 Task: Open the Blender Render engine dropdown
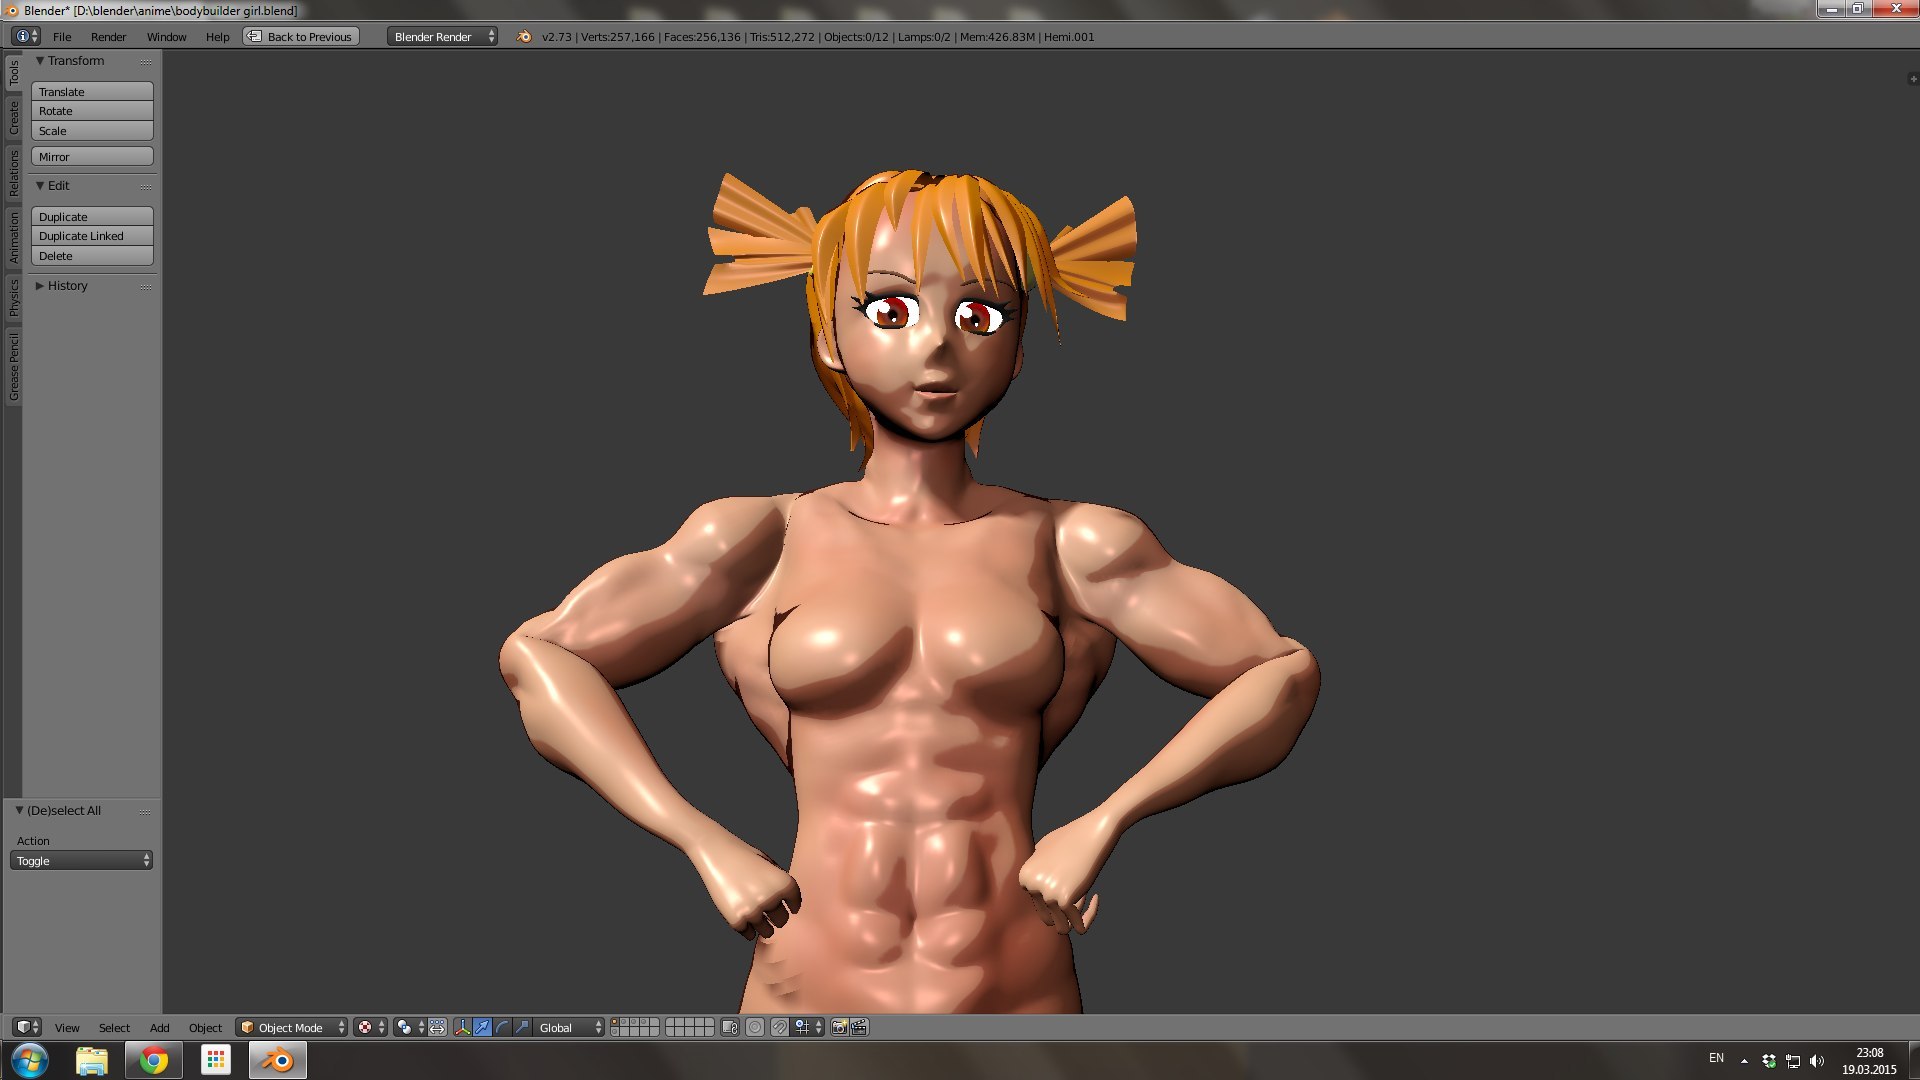tap(442, 37)
